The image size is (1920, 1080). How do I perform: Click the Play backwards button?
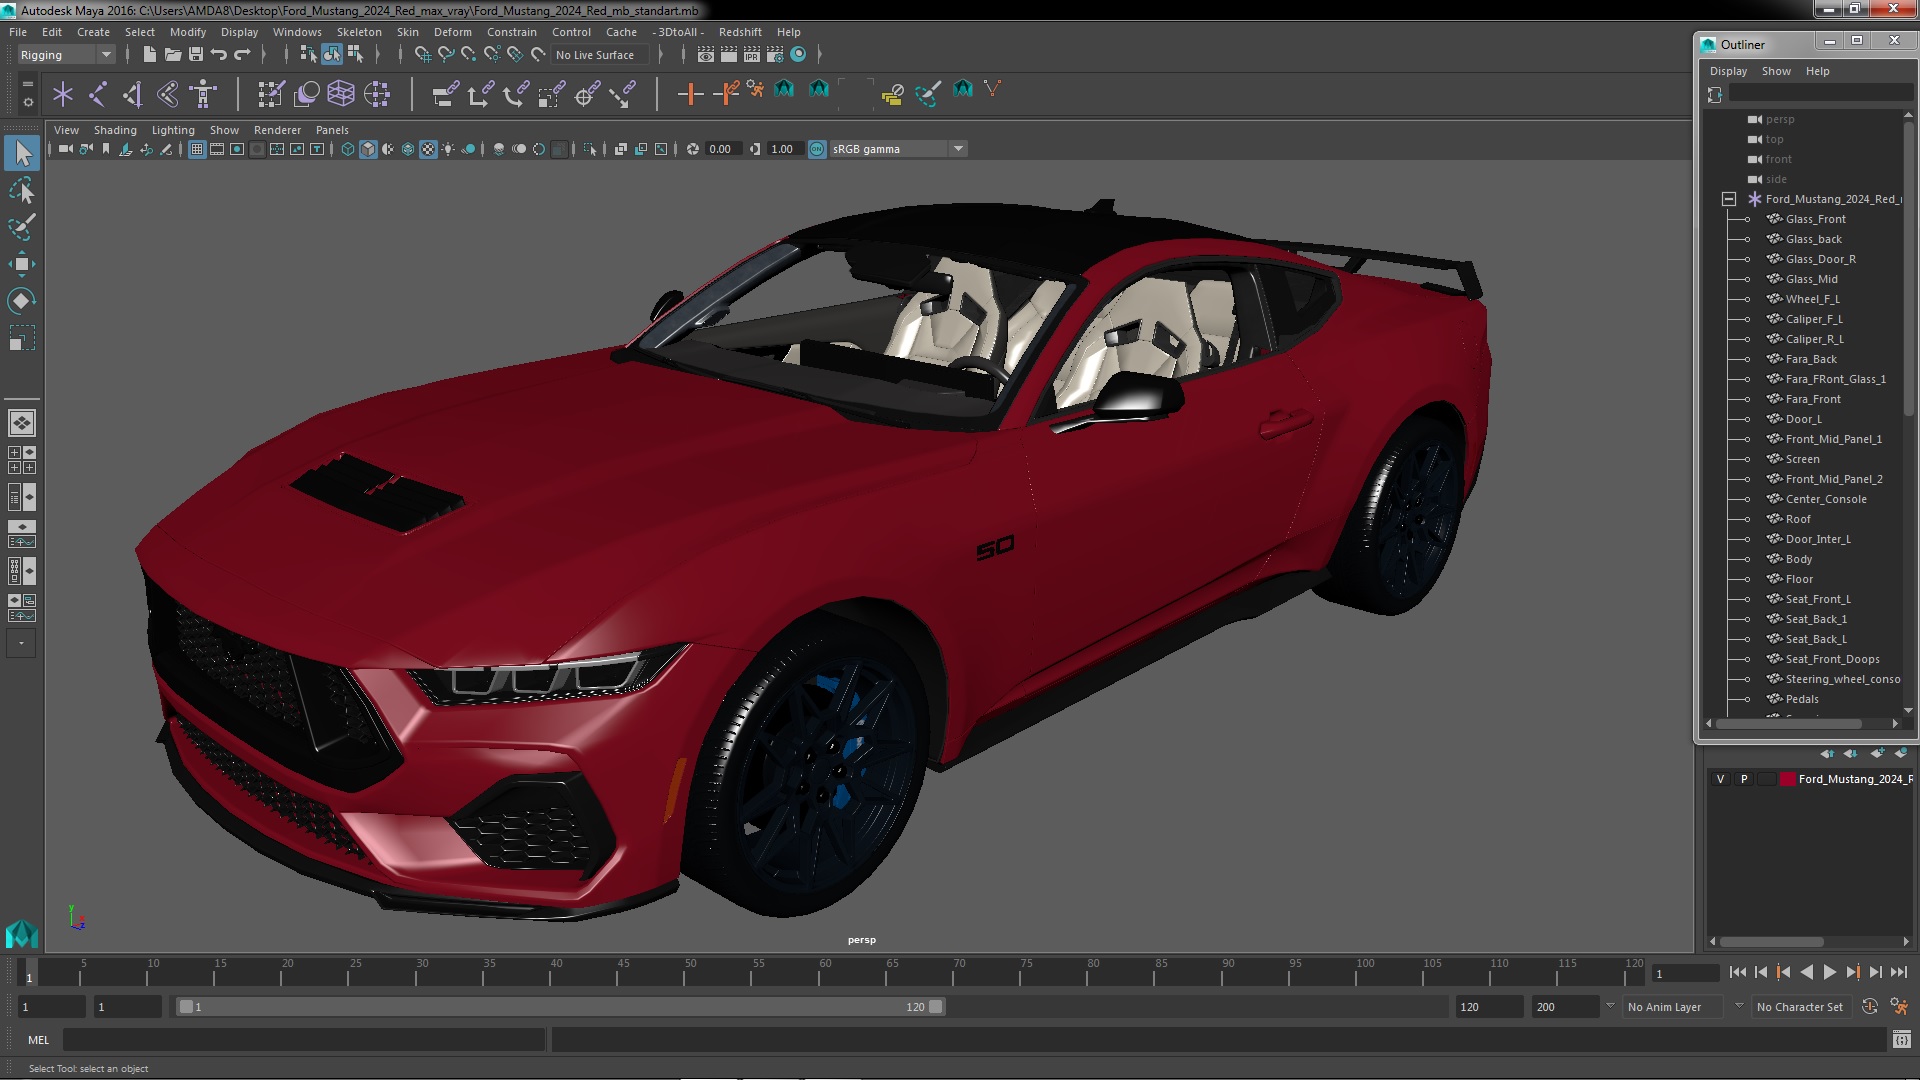point(1806,972)
